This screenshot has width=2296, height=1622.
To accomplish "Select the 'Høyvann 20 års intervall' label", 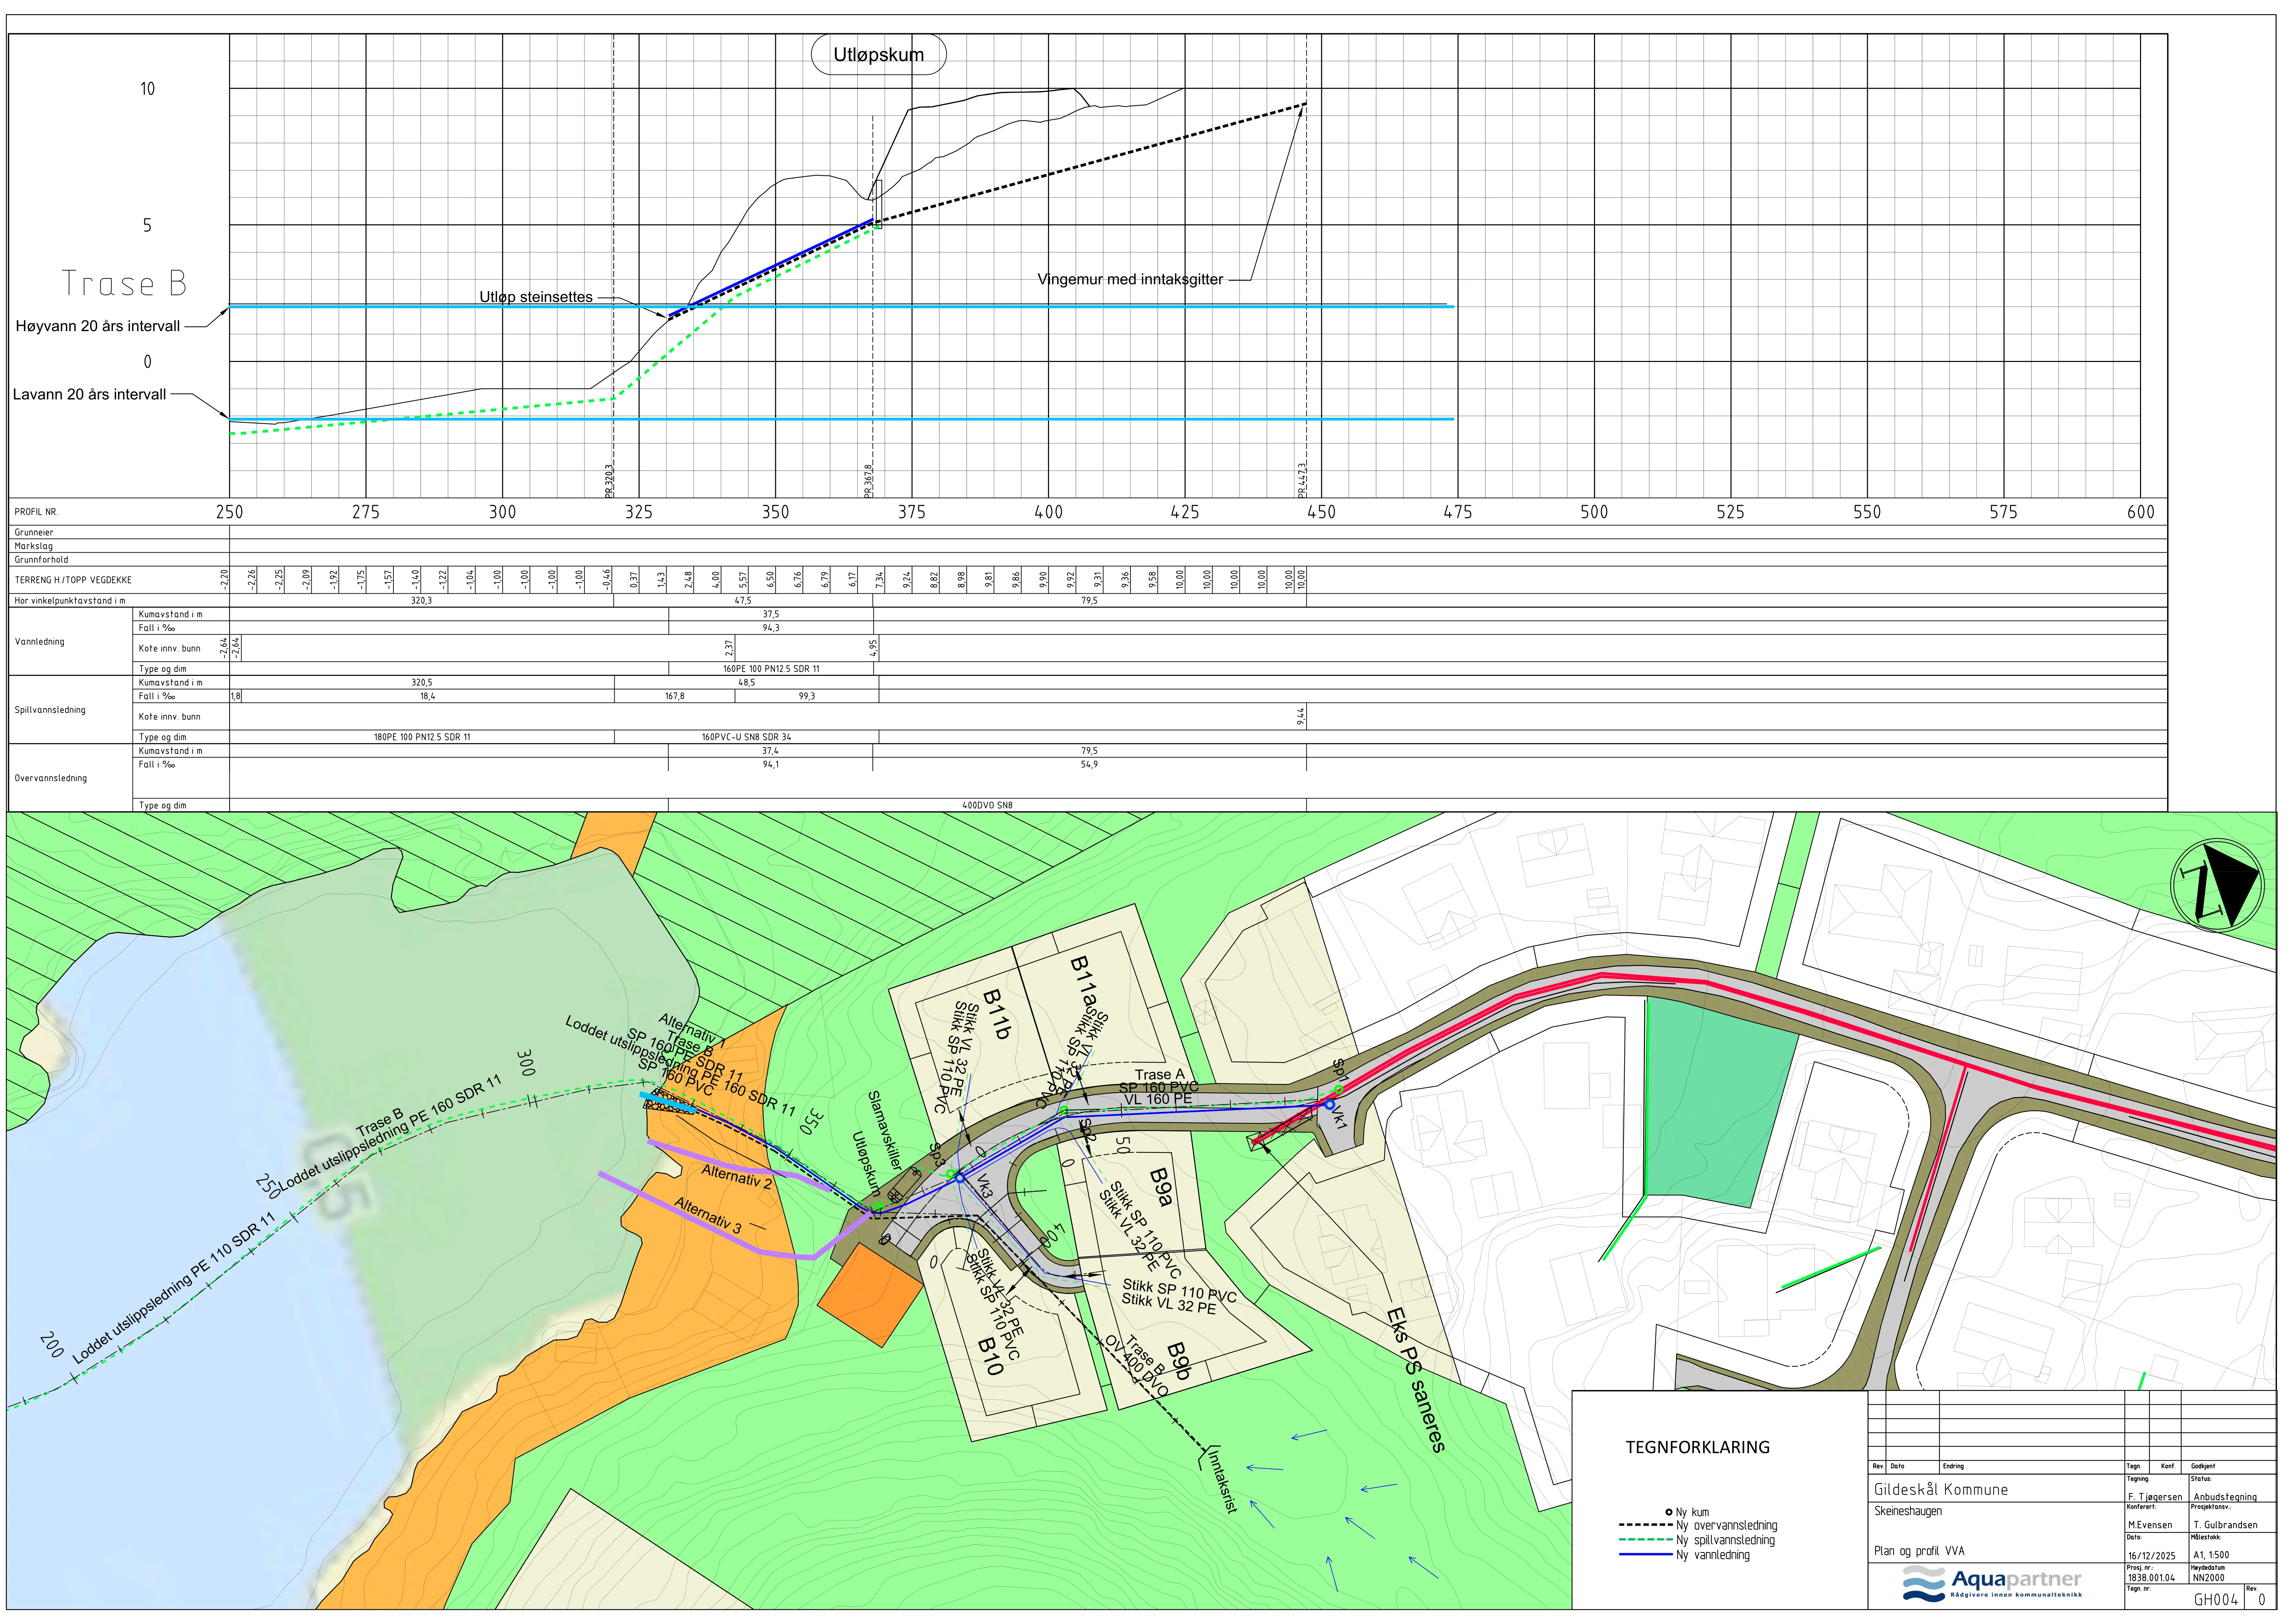I will (x=98, y=326).
